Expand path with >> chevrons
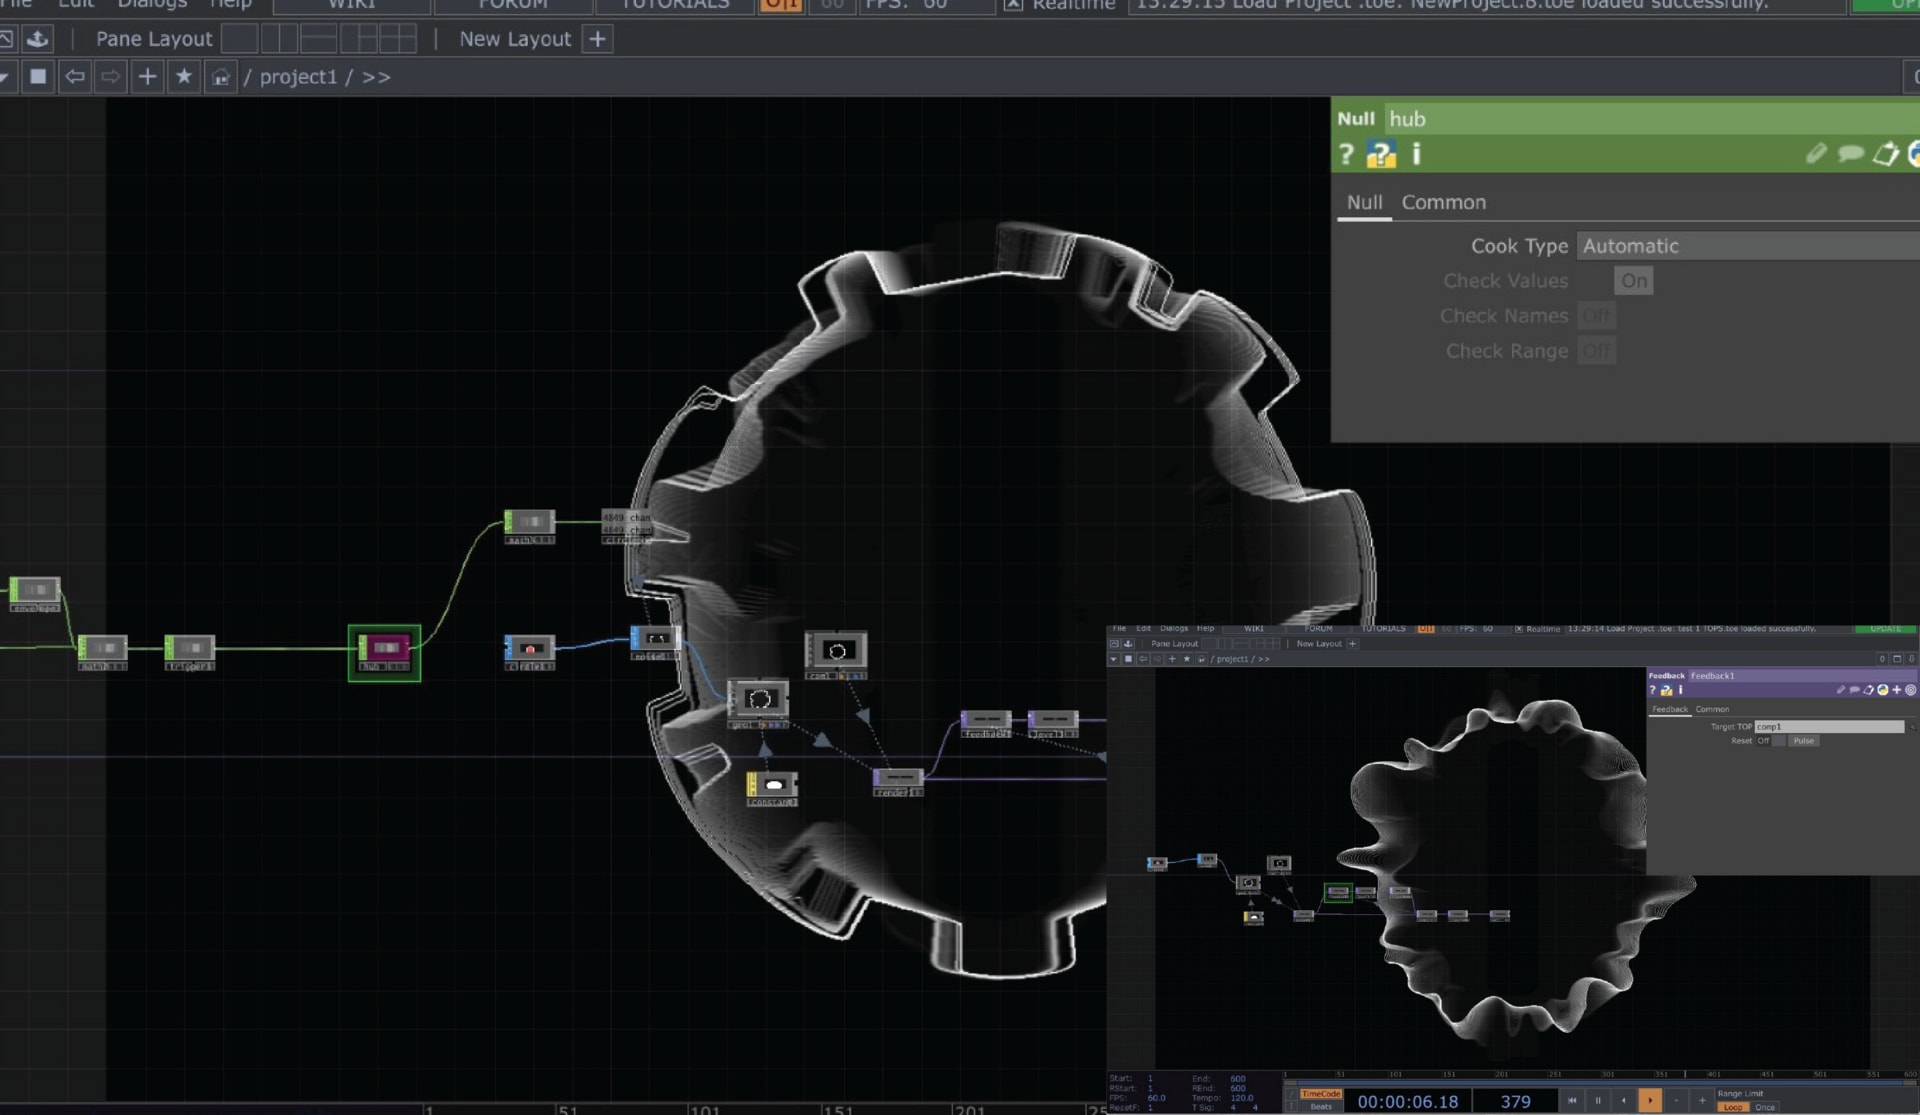Screen dimensions: 1920x1115 (376, 77)
